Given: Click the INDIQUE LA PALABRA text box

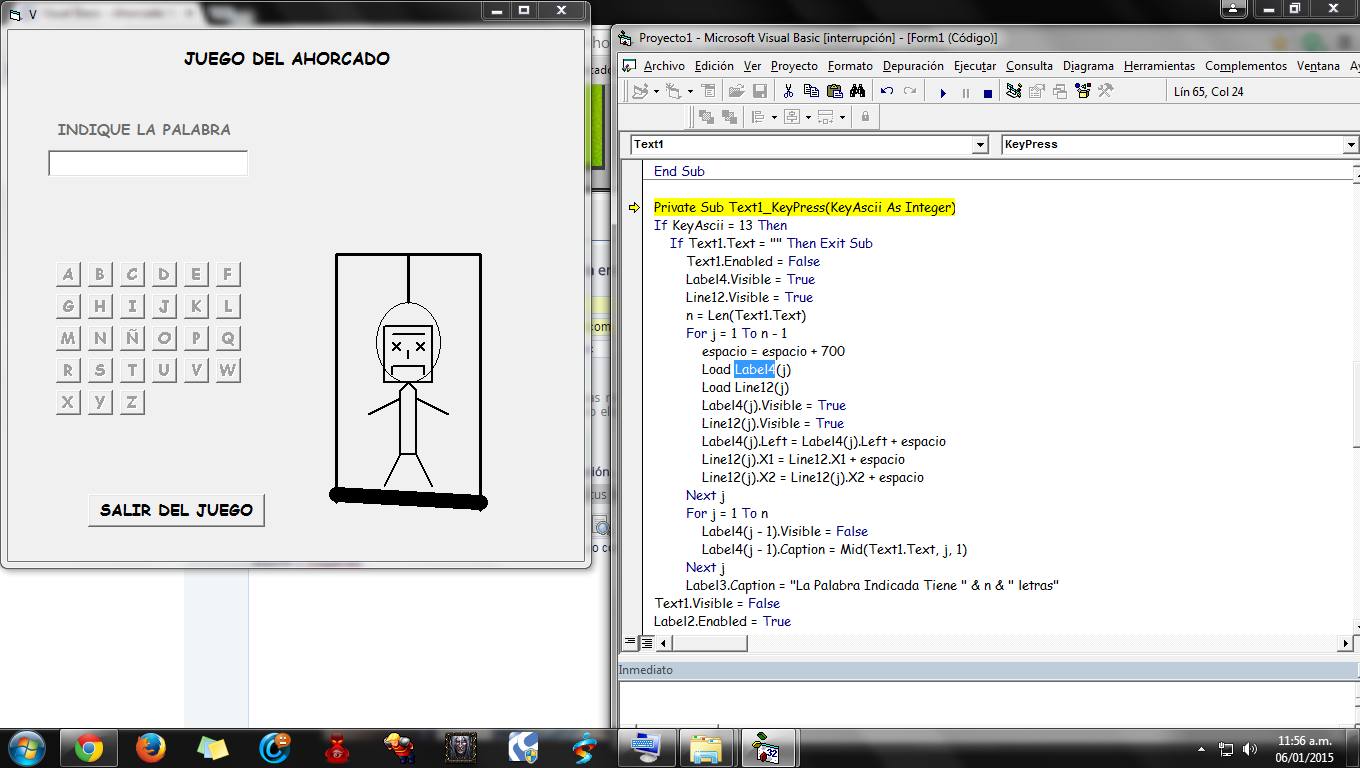Looking at the screenshot, I should (148, 163).
